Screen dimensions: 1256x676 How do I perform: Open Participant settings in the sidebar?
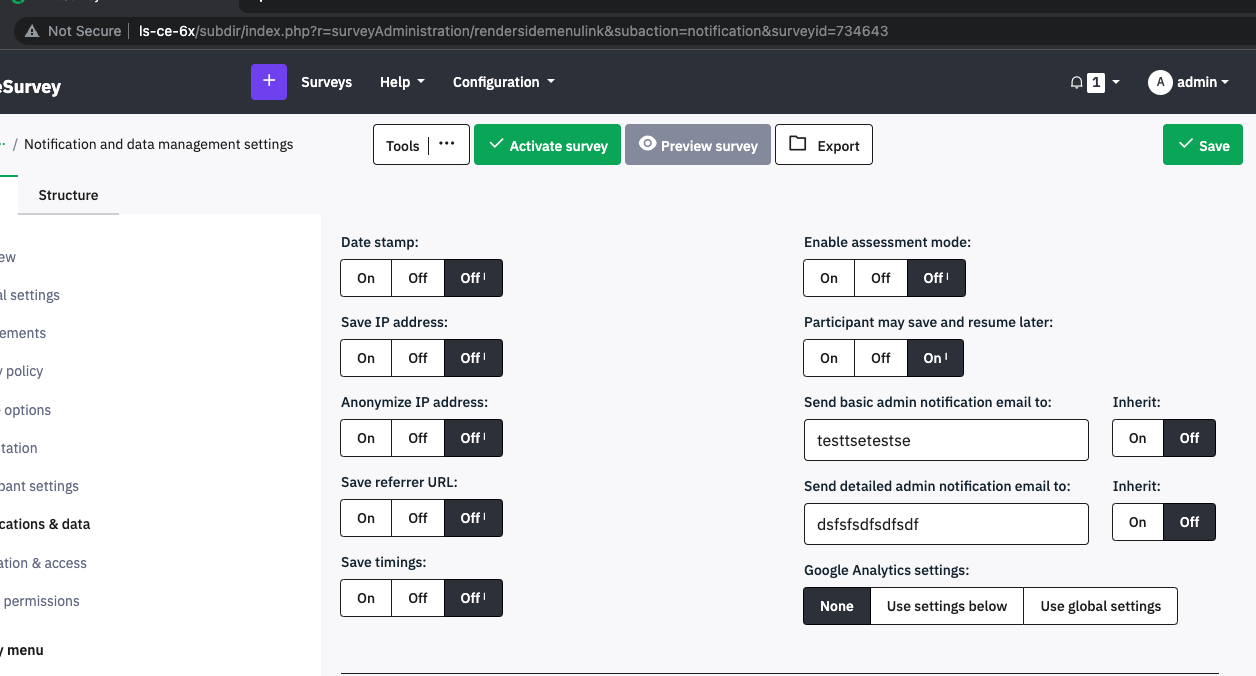point(40,486)
